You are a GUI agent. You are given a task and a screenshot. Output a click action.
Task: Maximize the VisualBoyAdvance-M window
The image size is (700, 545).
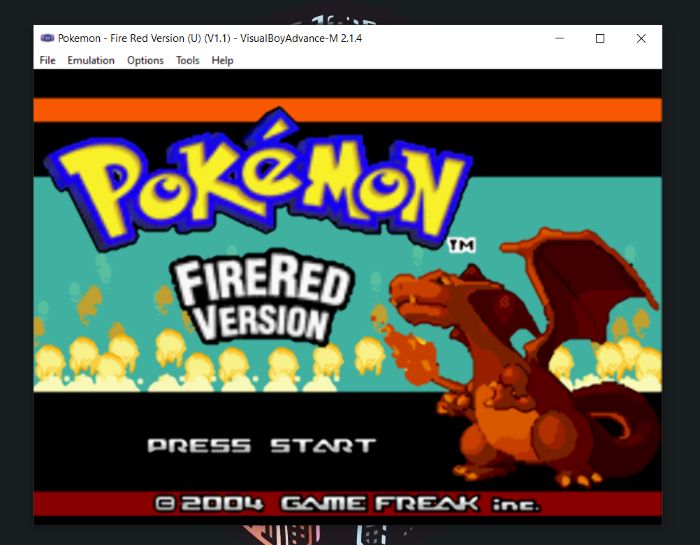[600, 38]
